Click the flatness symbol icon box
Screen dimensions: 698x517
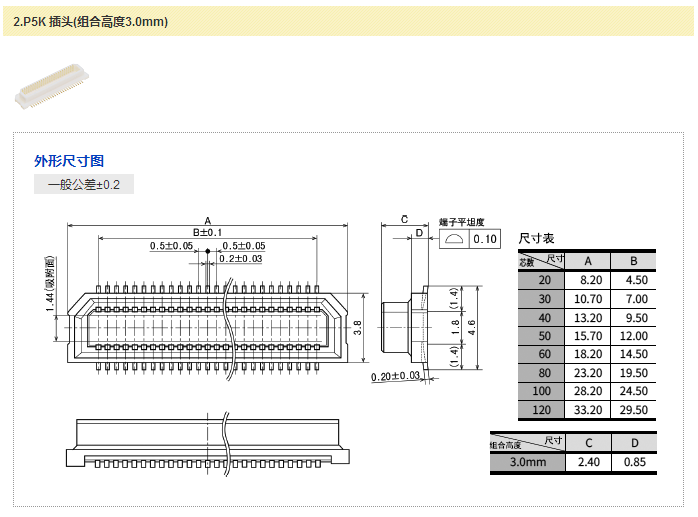454,239
